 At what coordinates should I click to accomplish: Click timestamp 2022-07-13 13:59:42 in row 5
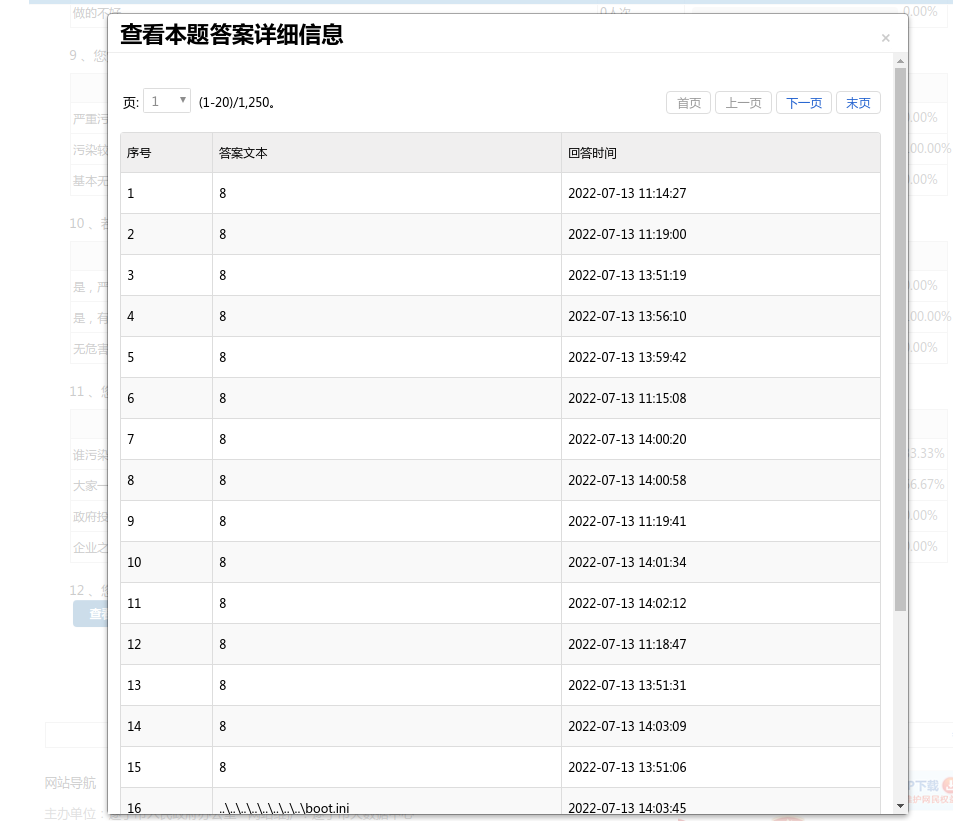pos(627,357)
